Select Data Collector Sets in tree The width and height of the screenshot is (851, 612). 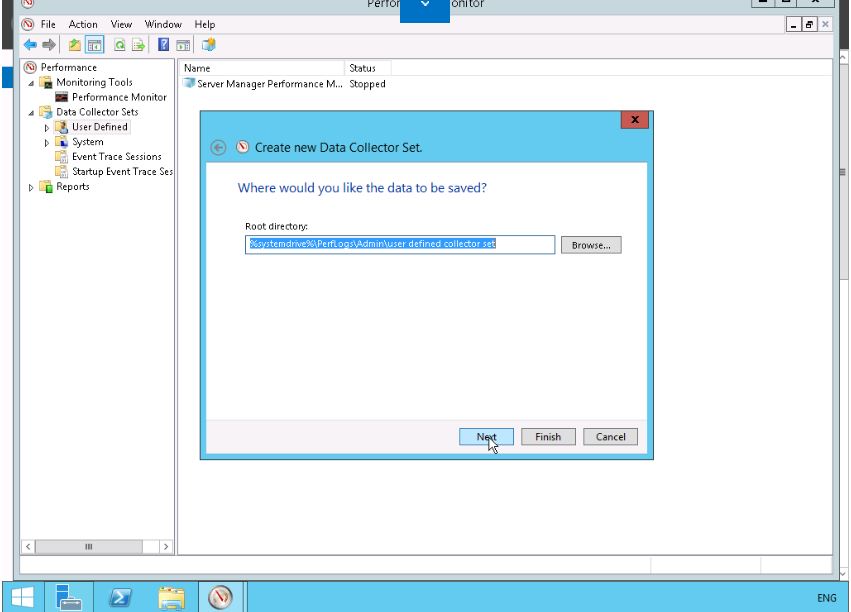97,112
